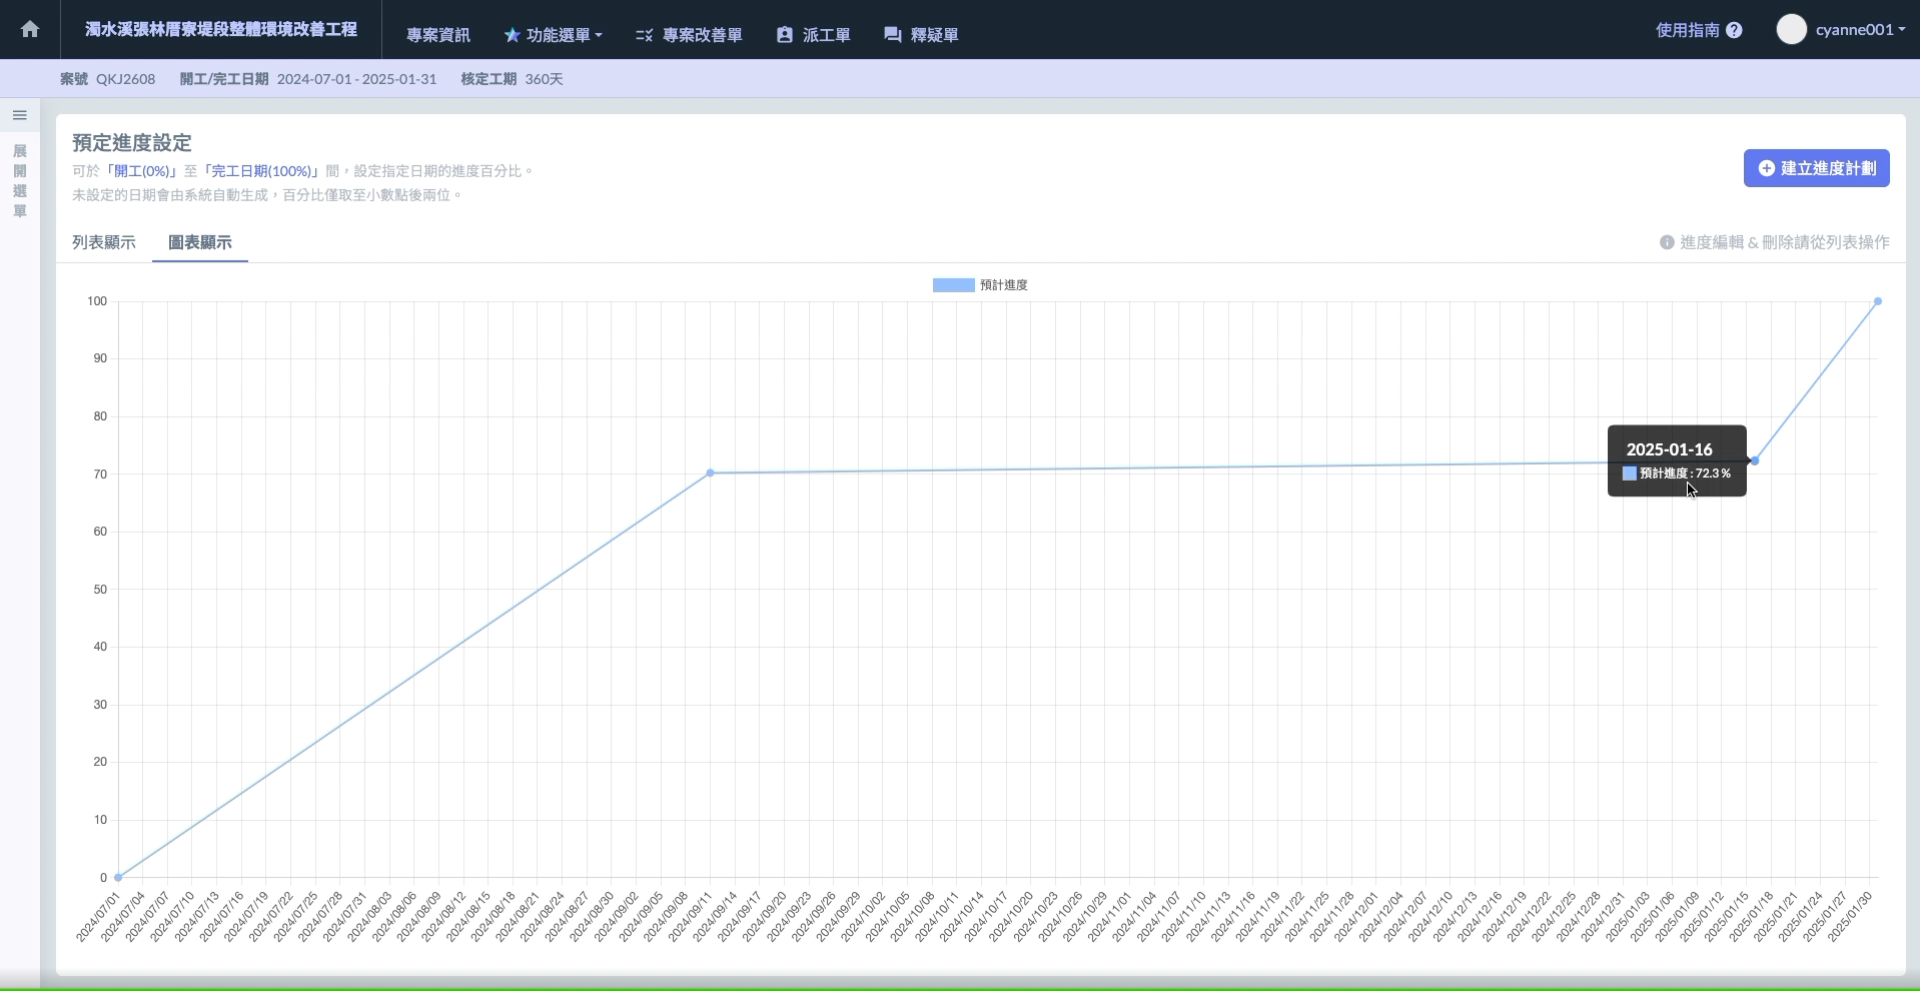Select the 圖表顯示 tab
This screenshot has height=991, width=1920.
click(200, 242)
